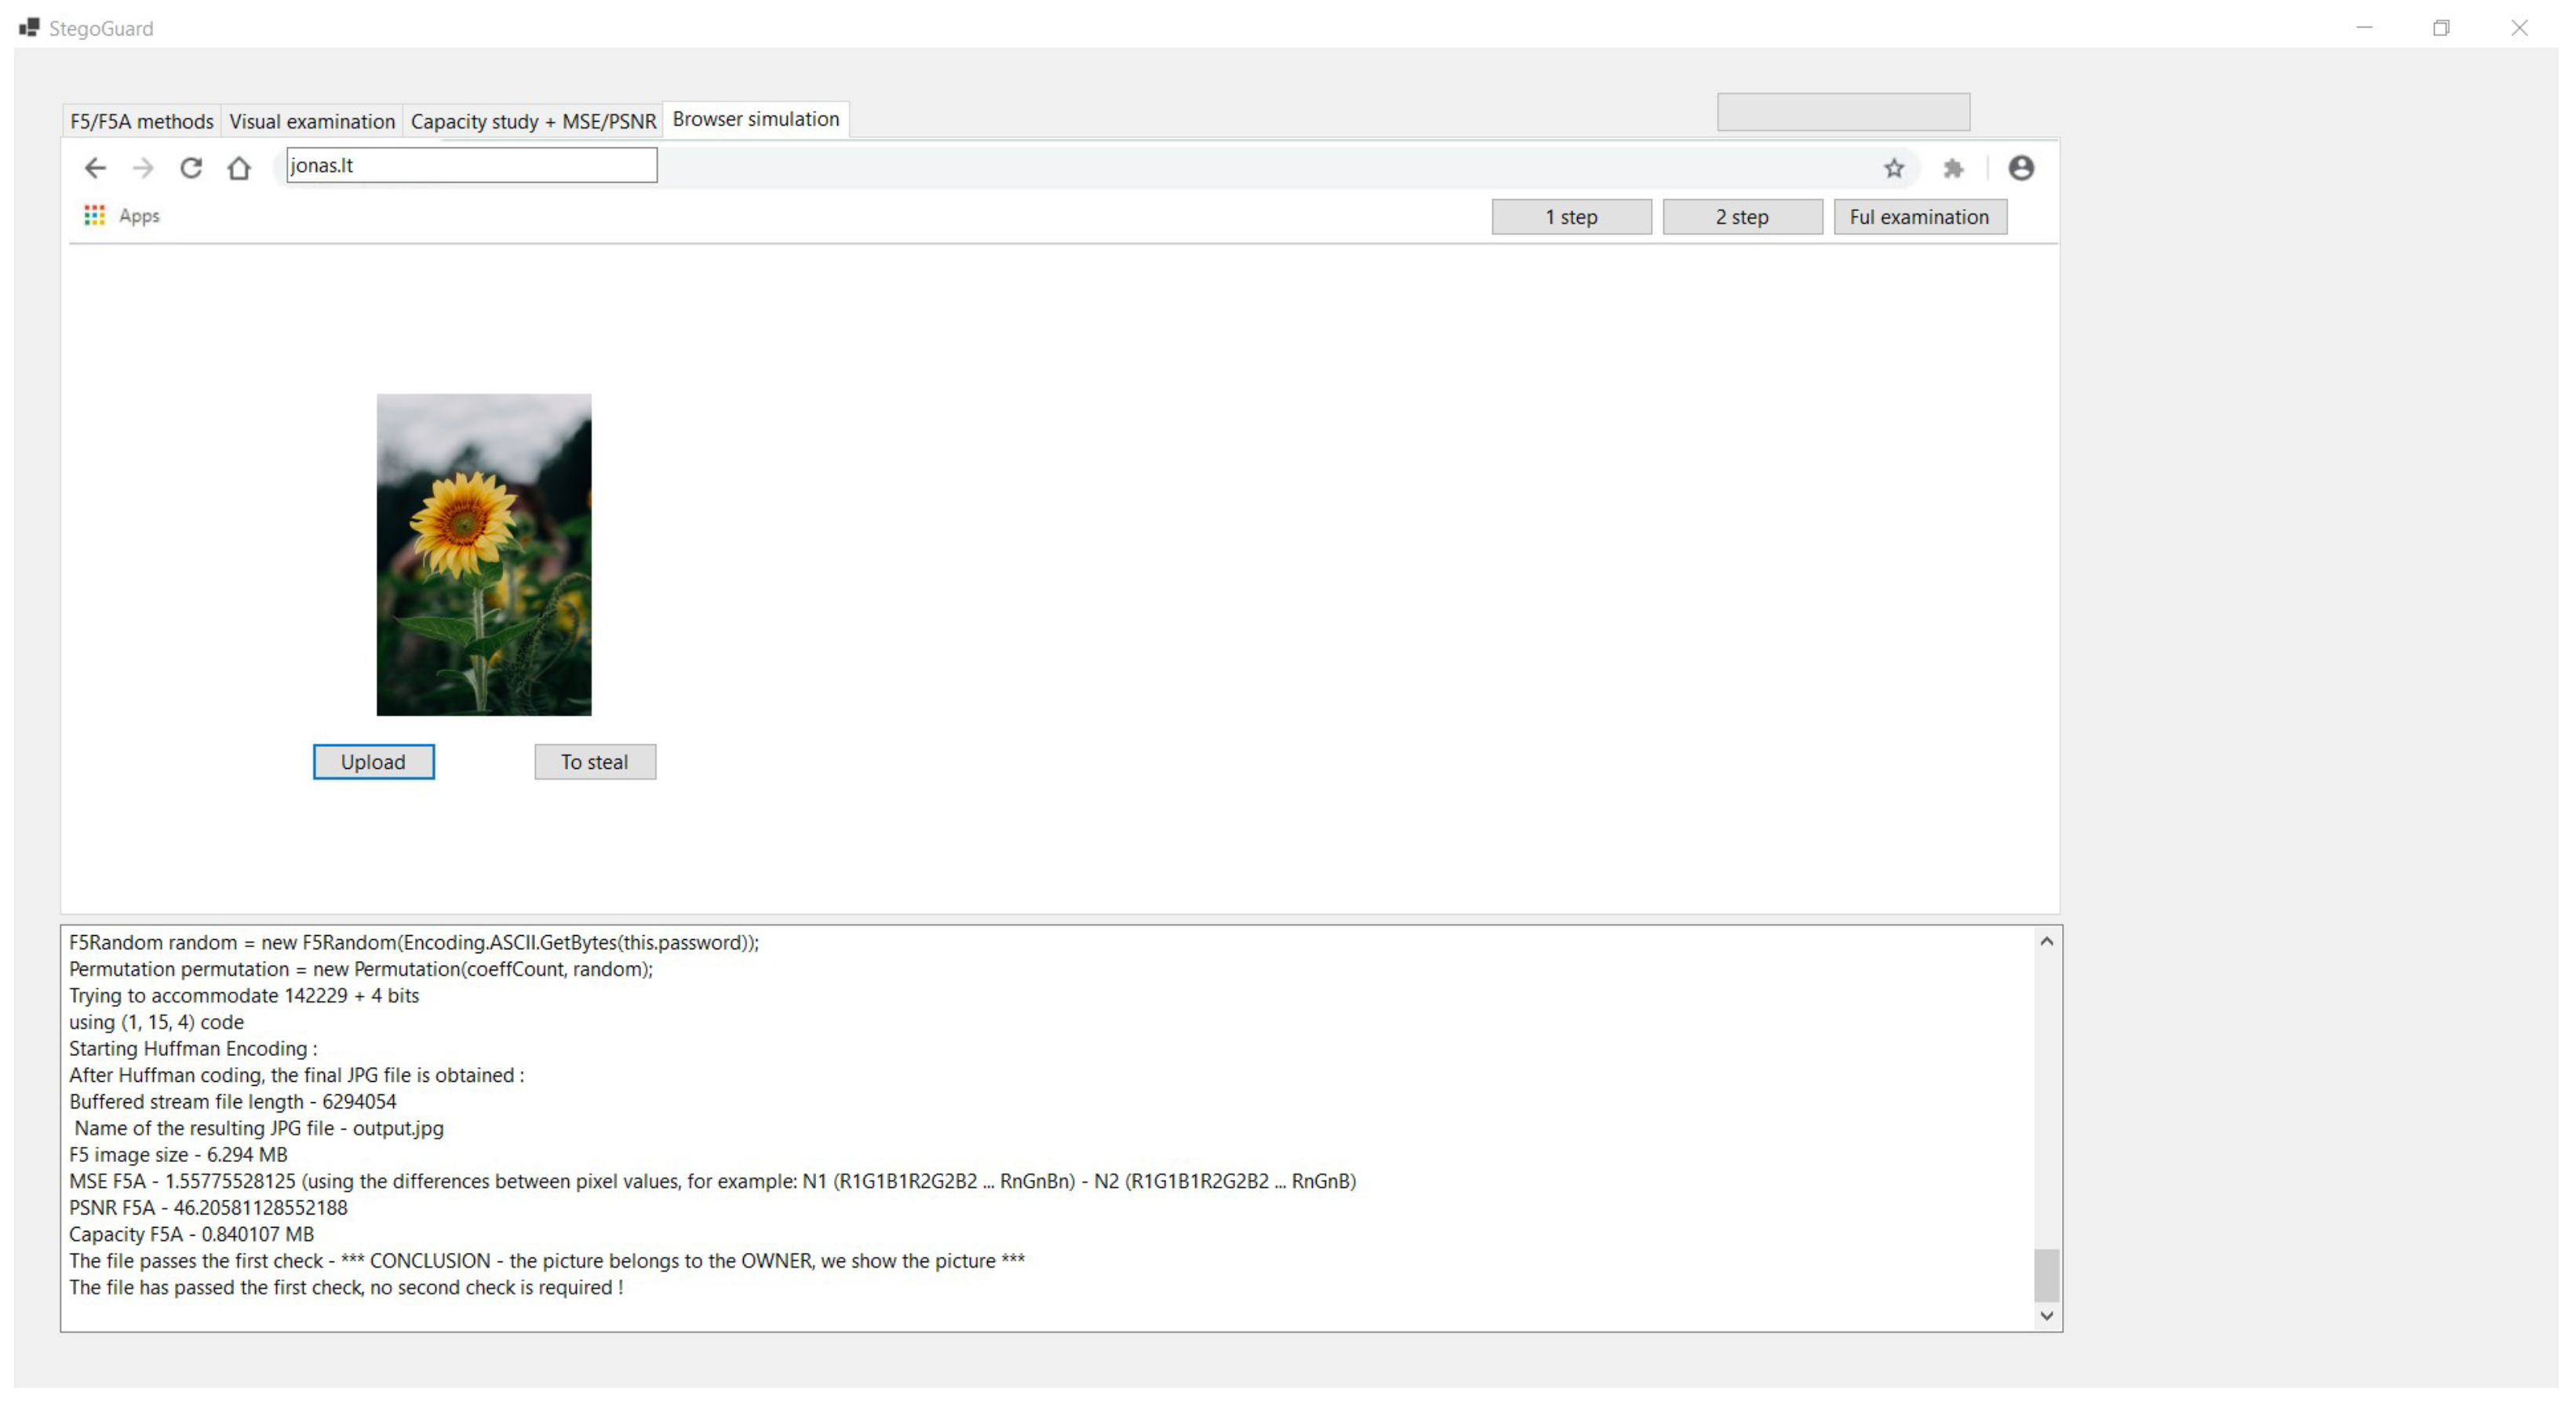This screenshot has width=2576, height=1409.
Task: Go to home via house icon
Action: coord(238,168)
